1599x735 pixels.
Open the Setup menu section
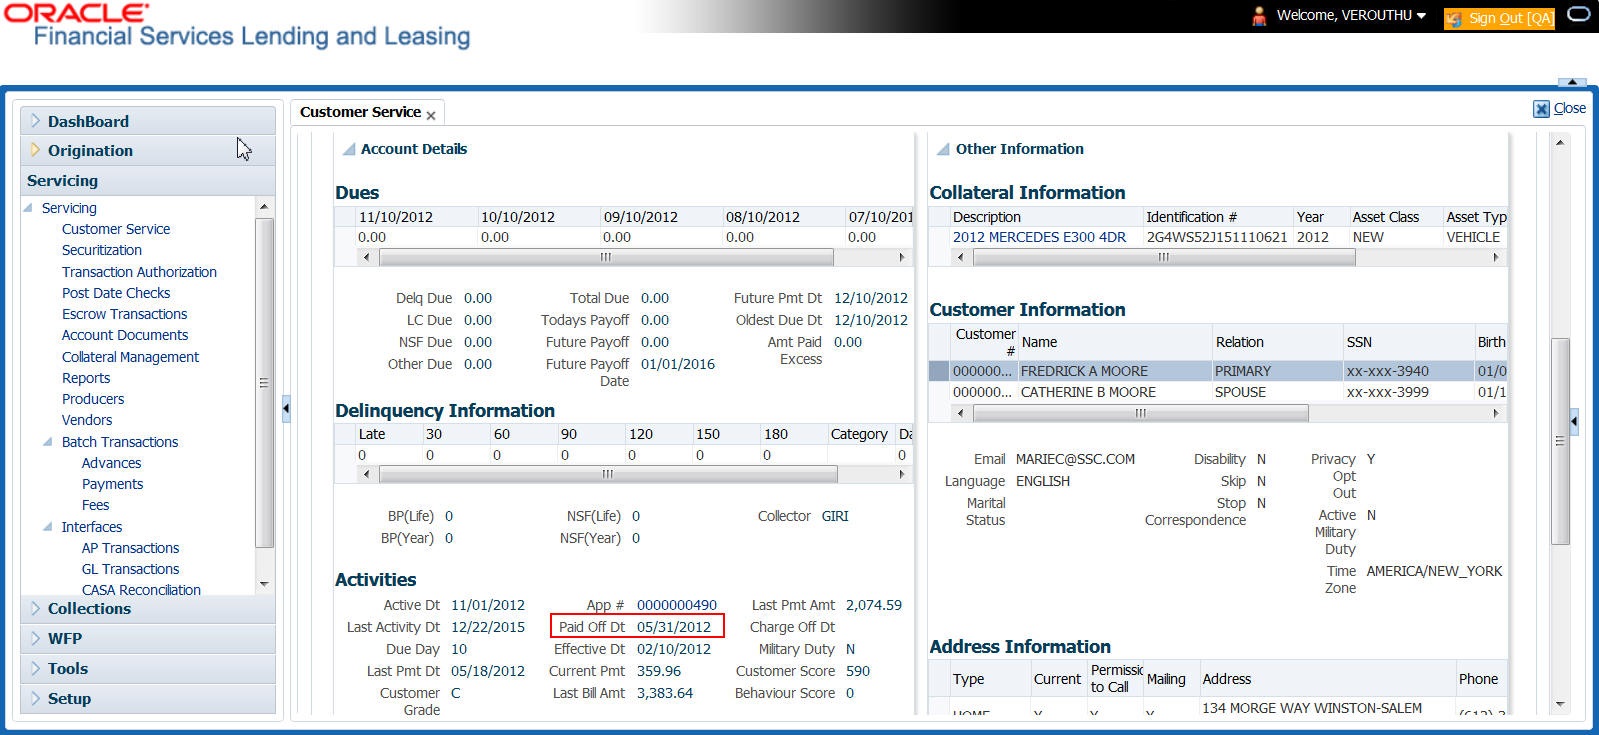tap(69, 698)
